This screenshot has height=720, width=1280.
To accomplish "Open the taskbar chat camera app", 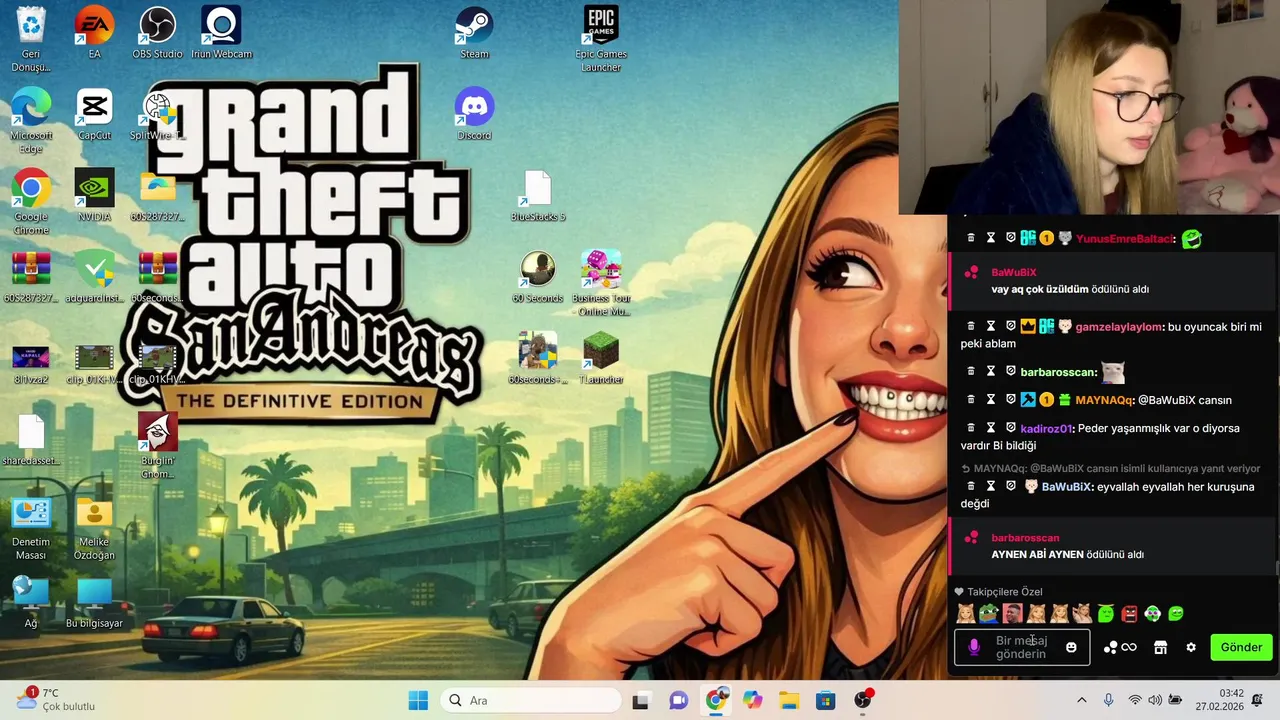I will click(678, 701).
